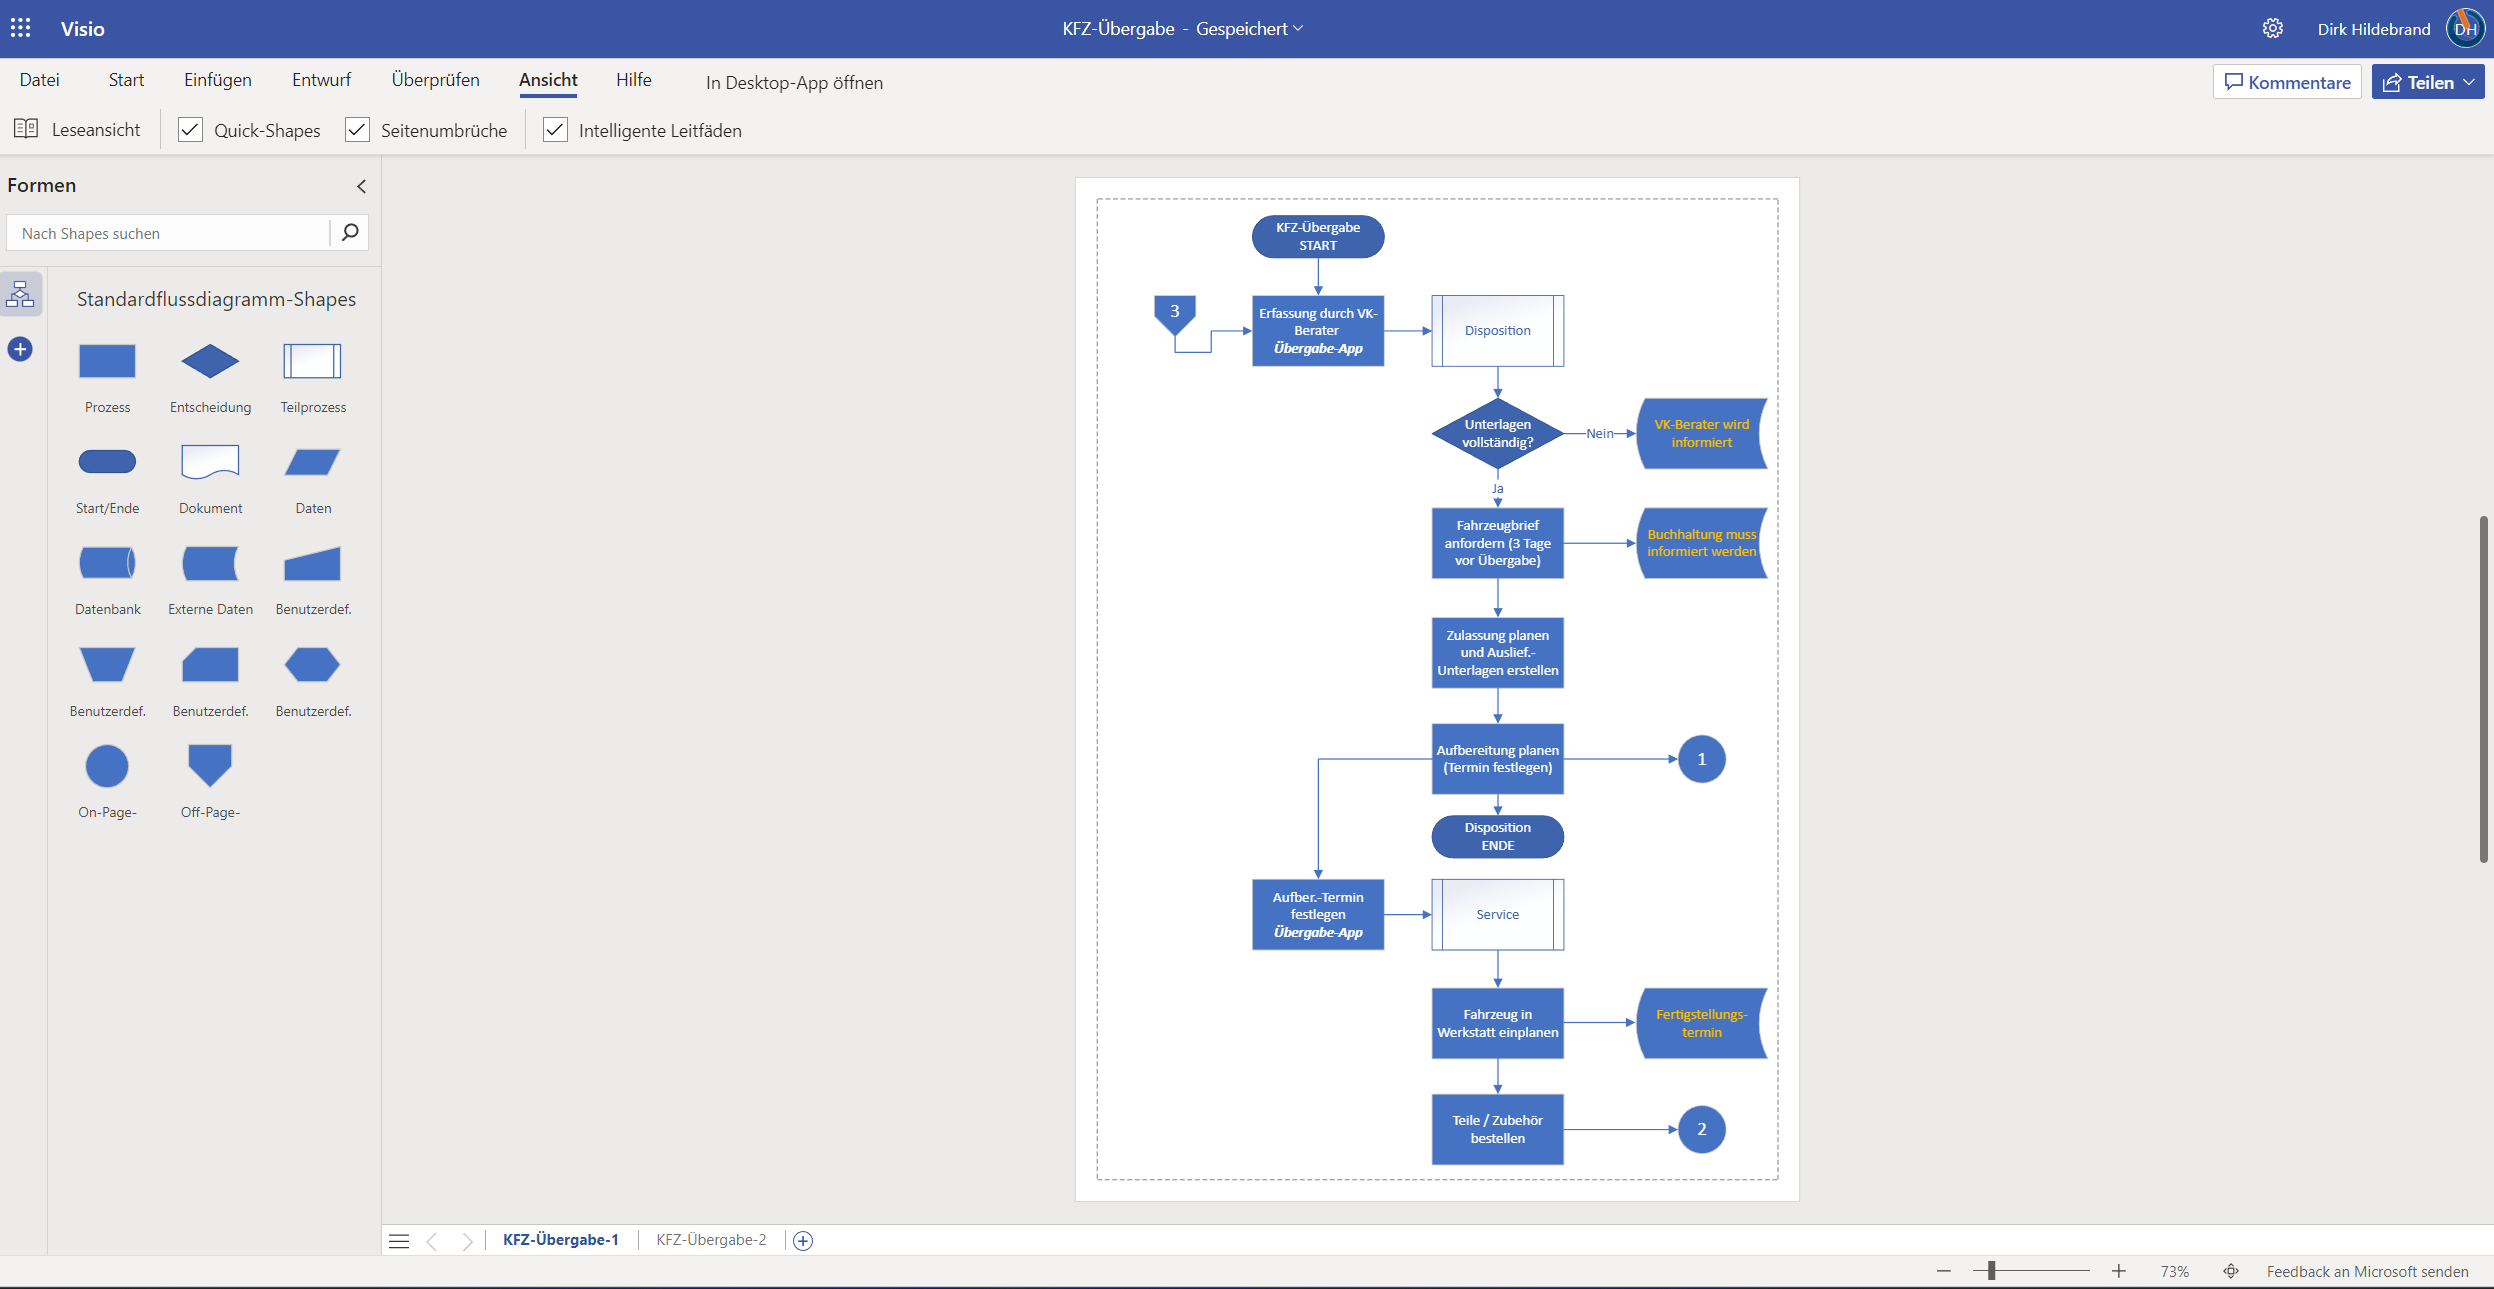Viewport: 2494px width, 1289px height.
Task: Click the zoom slider handle
Action: (1991, 1271)
